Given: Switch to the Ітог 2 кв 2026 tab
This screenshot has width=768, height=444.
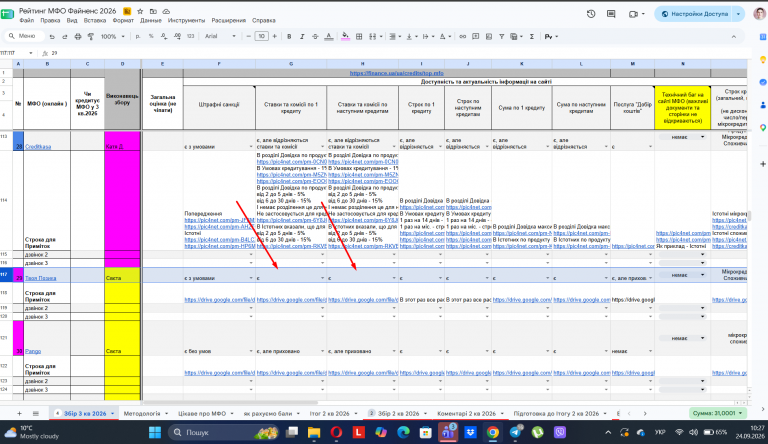Looking at the screenshot, I should [329, 413].
